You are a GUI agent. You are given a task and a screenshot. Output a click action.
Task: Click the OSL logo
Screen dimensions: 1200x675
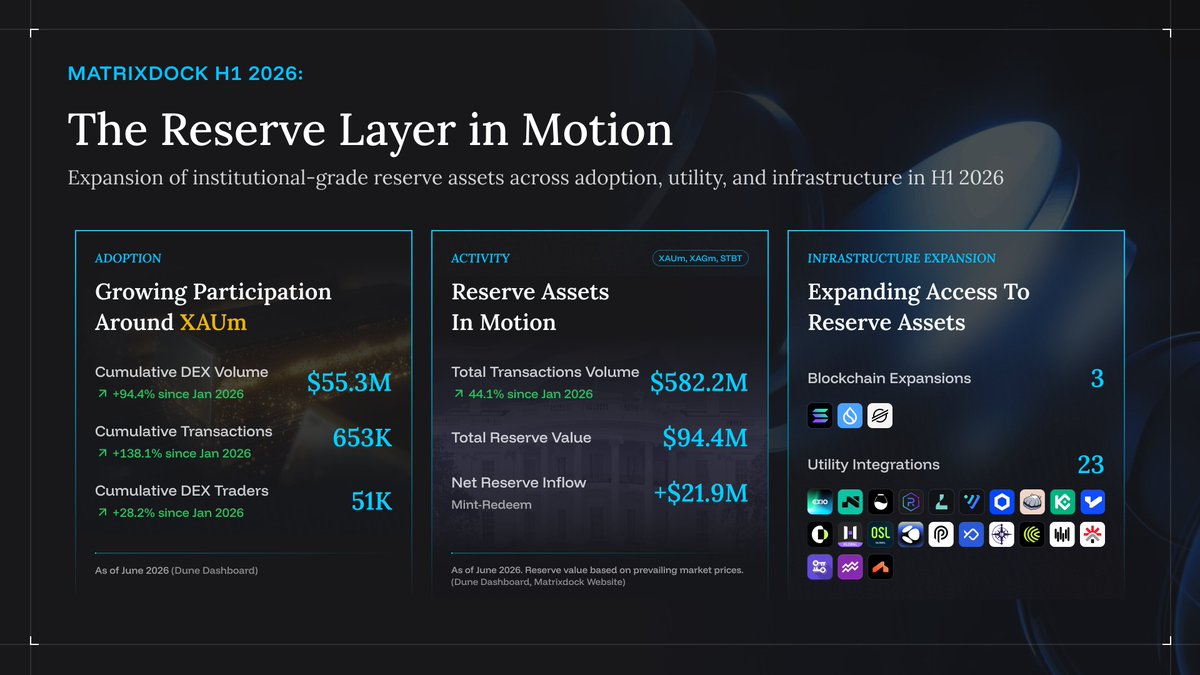tap(880, 535)
